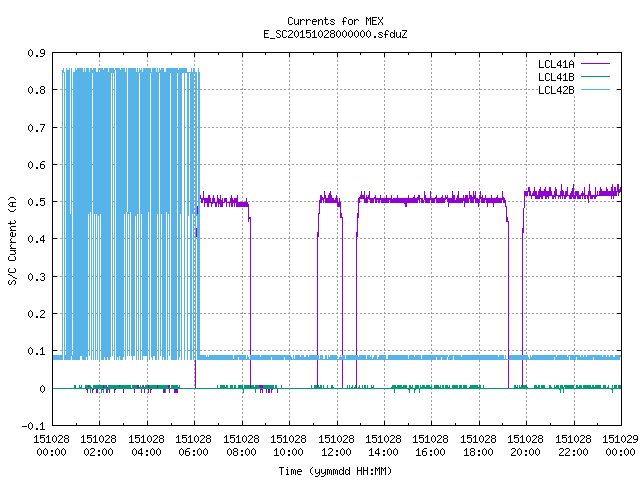Click the y-axis tick value "0.3"
Image resolution: width=640 pixels, height=480 pixels.
(36, 277)
